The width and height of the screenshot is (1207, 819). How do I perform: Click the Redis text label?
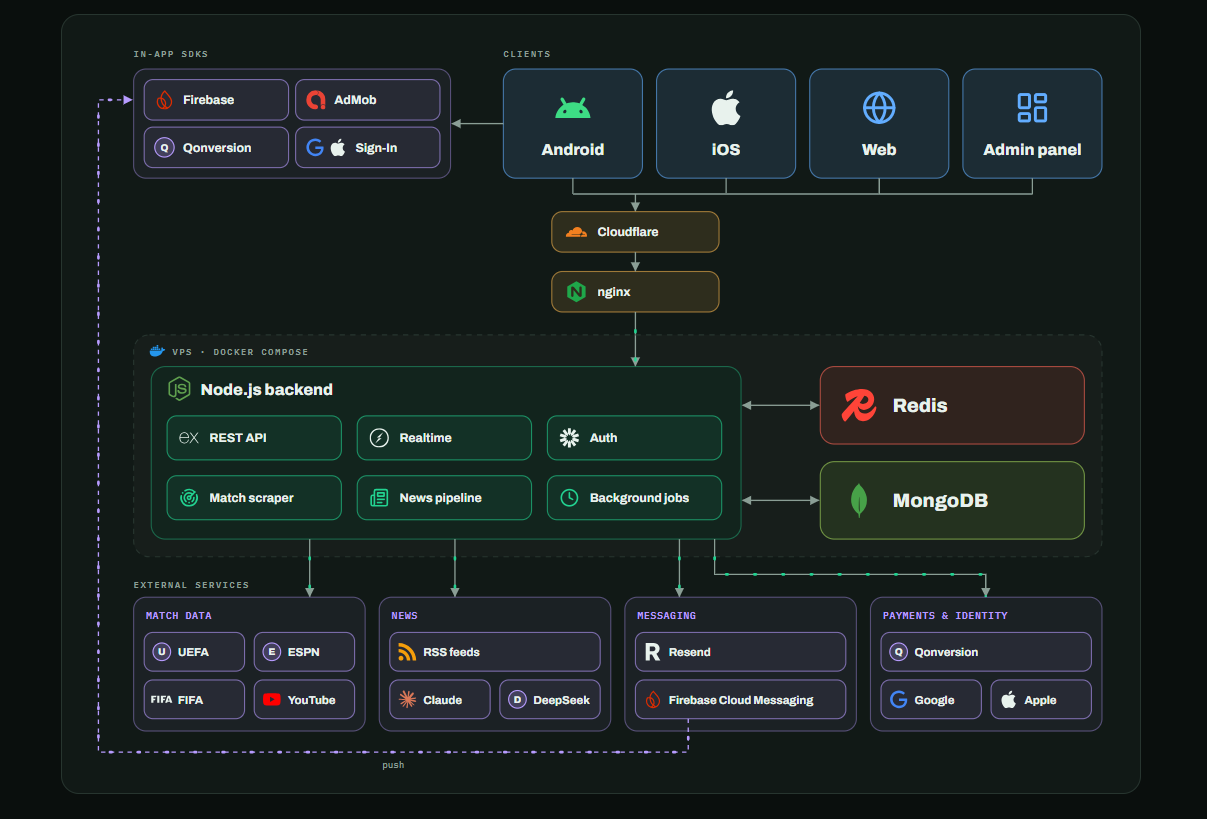(920, 406)
